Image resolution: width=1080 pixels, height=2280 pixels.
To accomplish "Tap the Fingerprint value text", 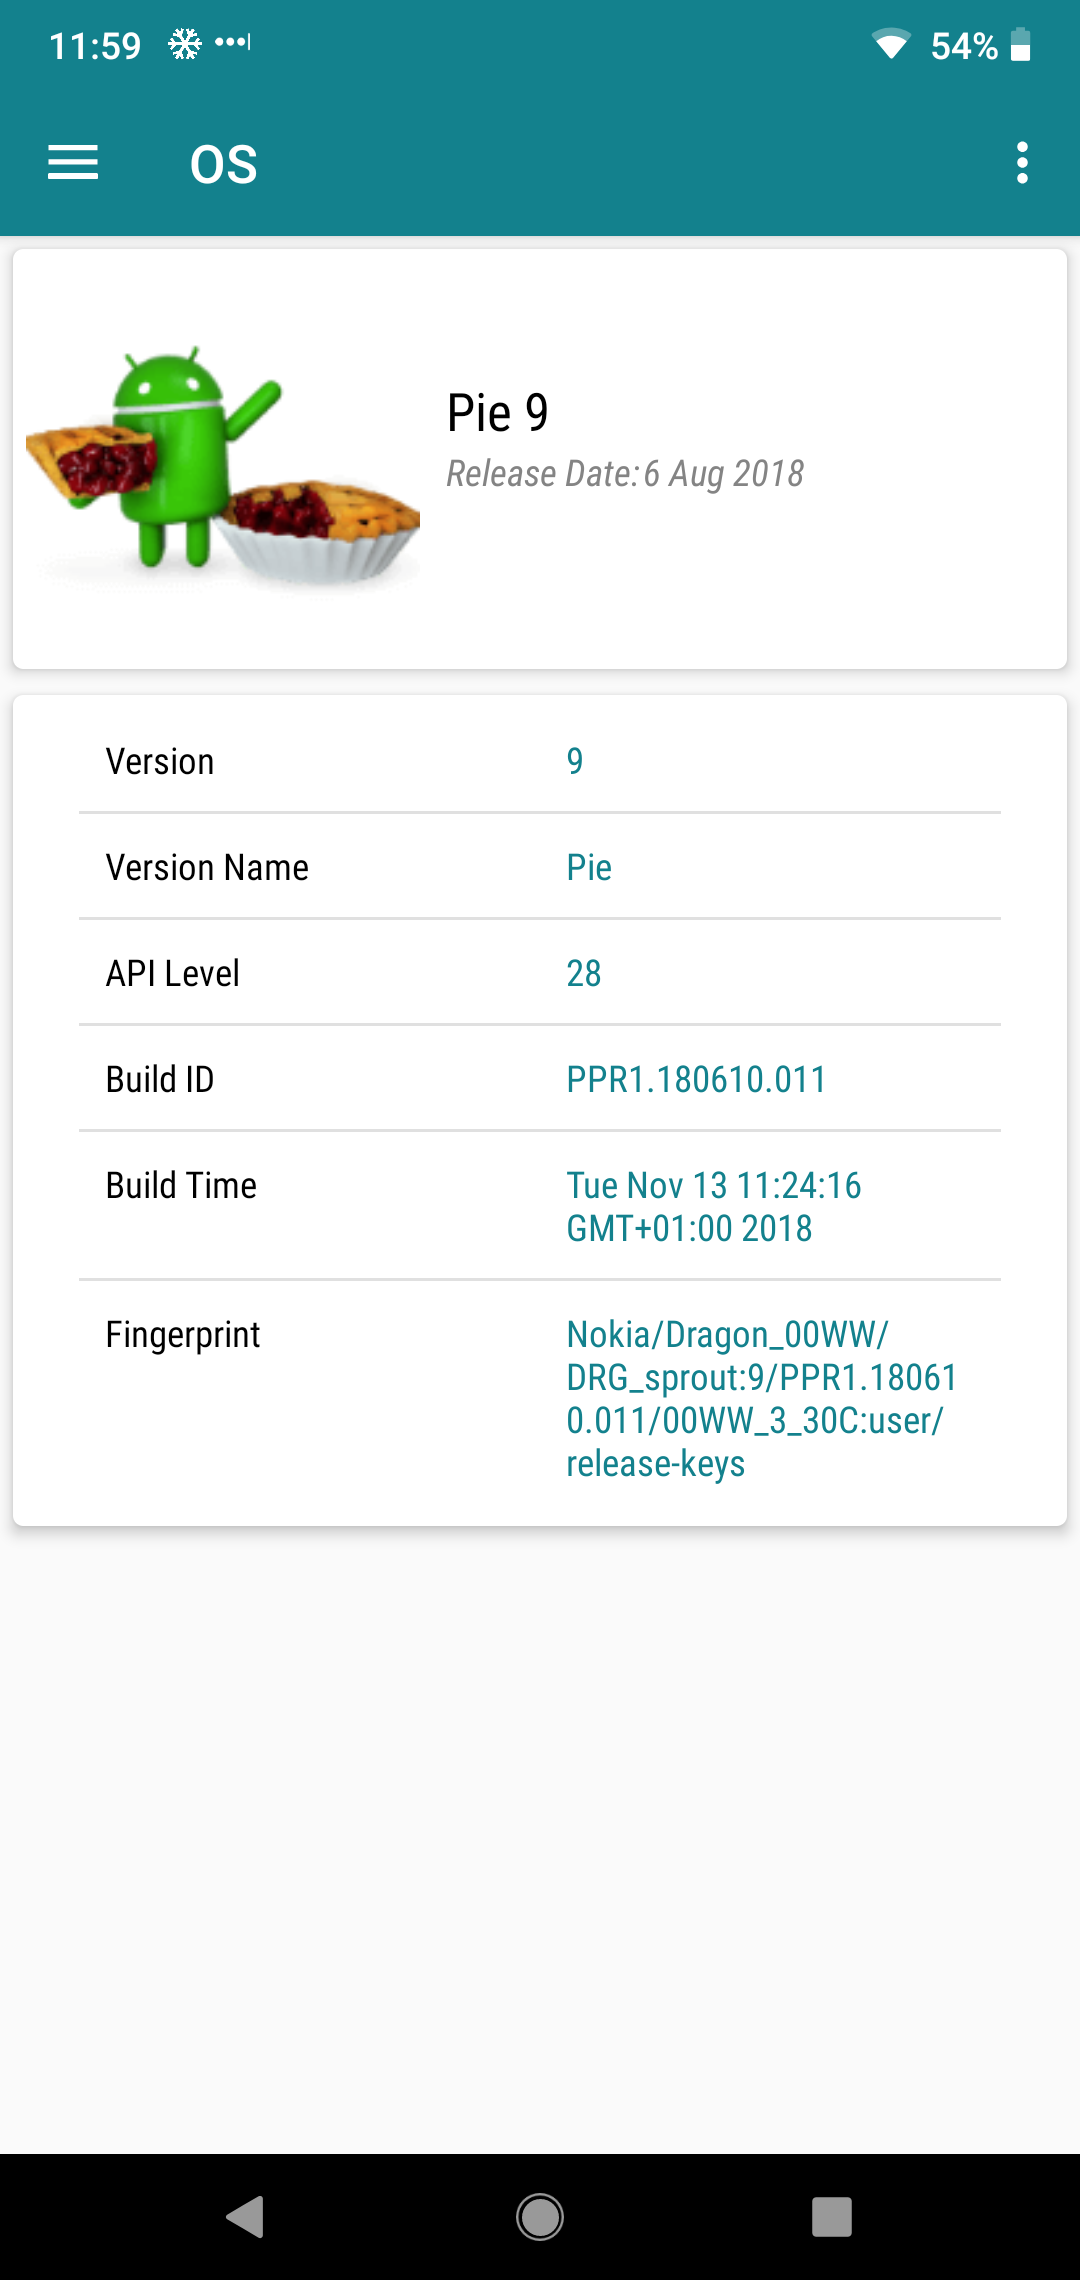I will point(762,1399).
